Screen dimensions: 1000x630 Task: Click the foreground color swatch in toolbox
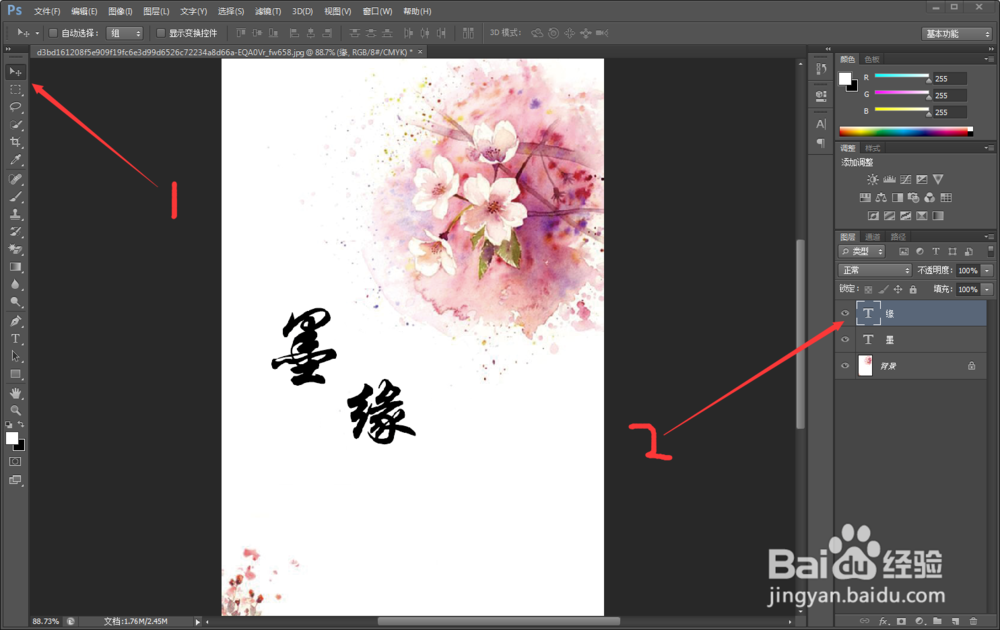[x=12, y=438]
